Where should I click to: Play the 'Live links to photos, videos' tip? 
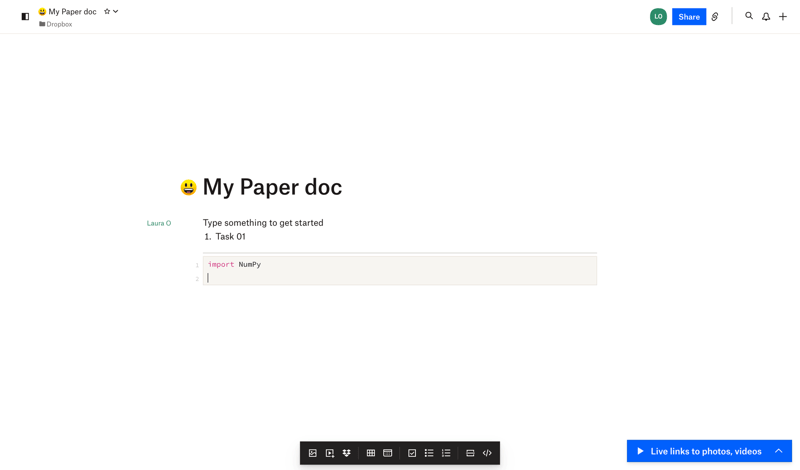click(640, 451)
